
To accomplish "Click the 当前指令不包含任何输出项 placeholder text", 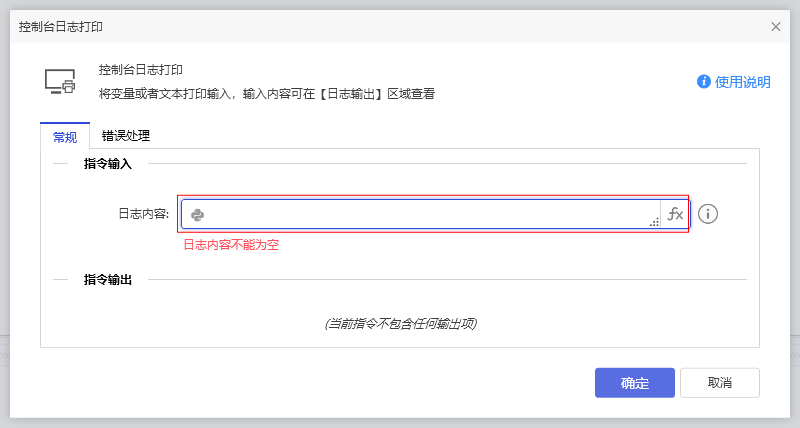I will tap(400, 324).
